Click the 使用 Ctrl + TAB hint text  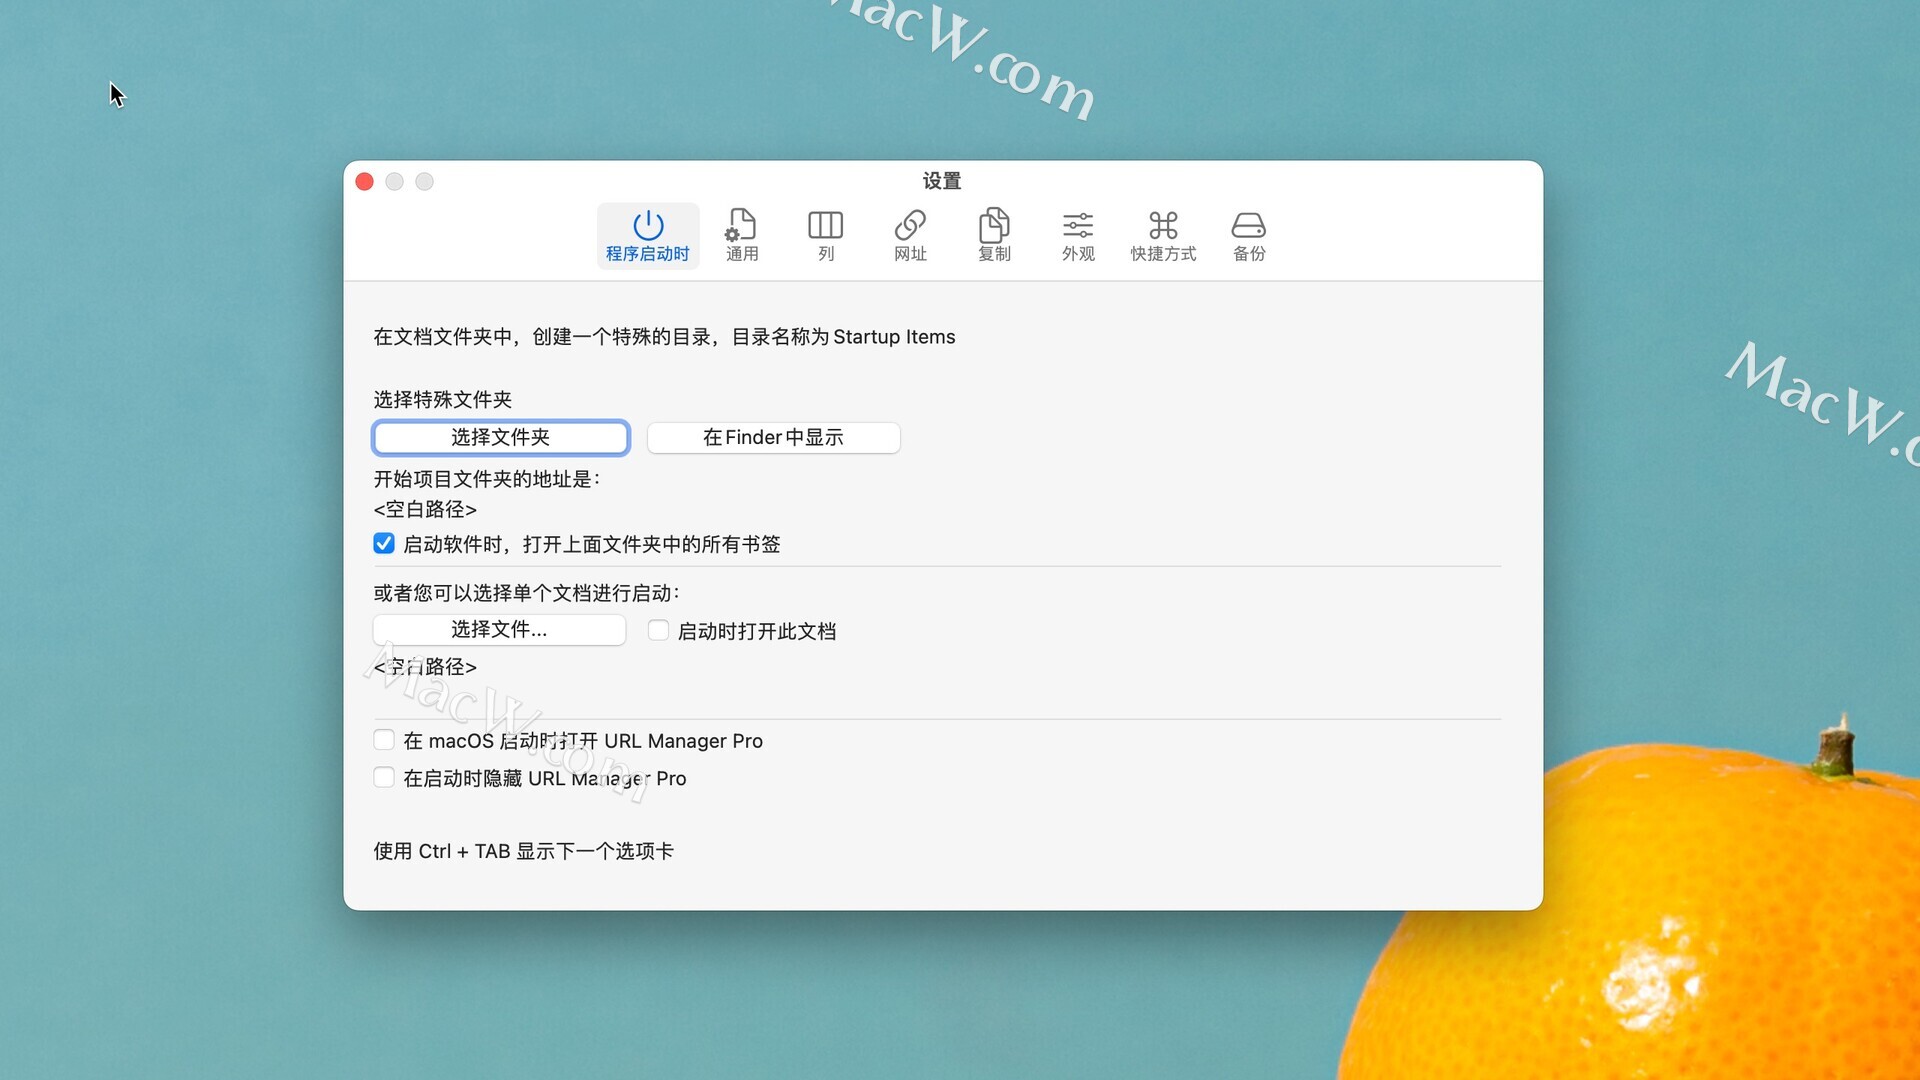523,851
